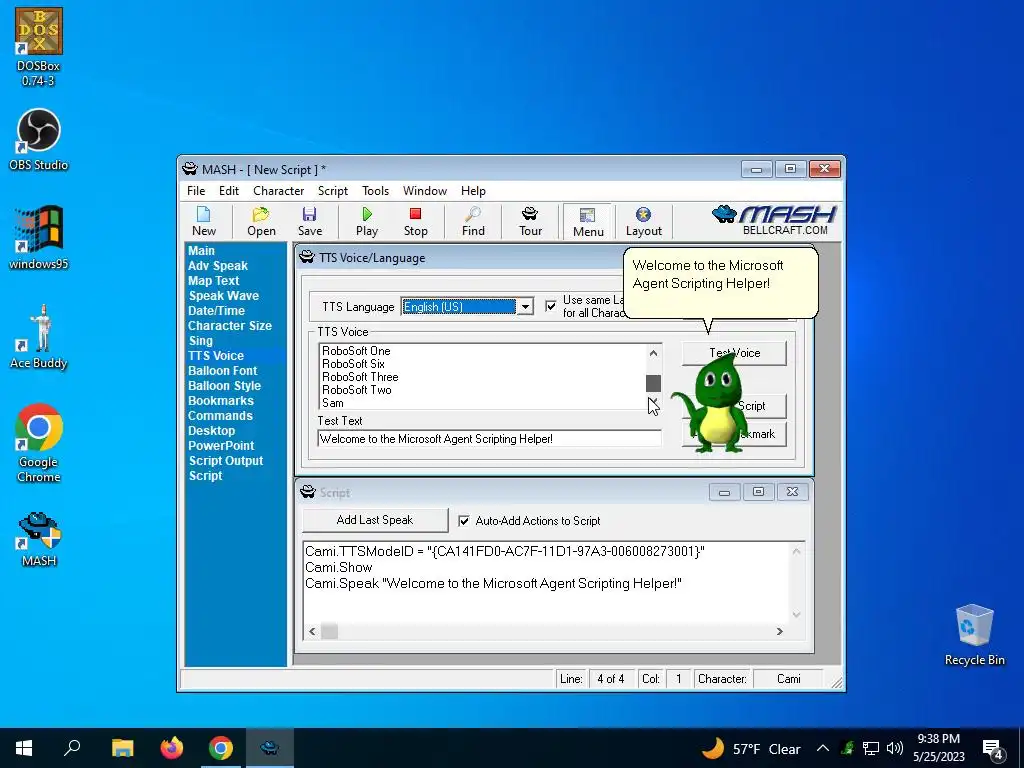1024x768 pixels.
Task: Toggle Use same Language for all Characters
Action: (x=551, y=306)
